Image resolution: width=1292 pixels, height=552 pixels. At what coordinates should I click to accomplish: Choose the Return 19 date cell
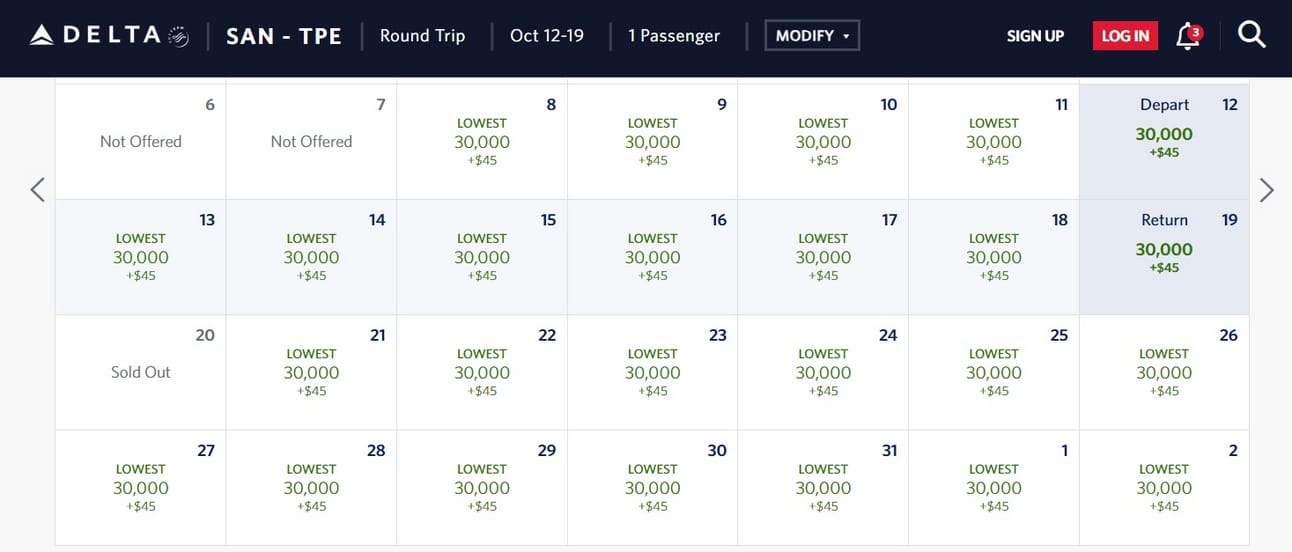coord(1164,257)
